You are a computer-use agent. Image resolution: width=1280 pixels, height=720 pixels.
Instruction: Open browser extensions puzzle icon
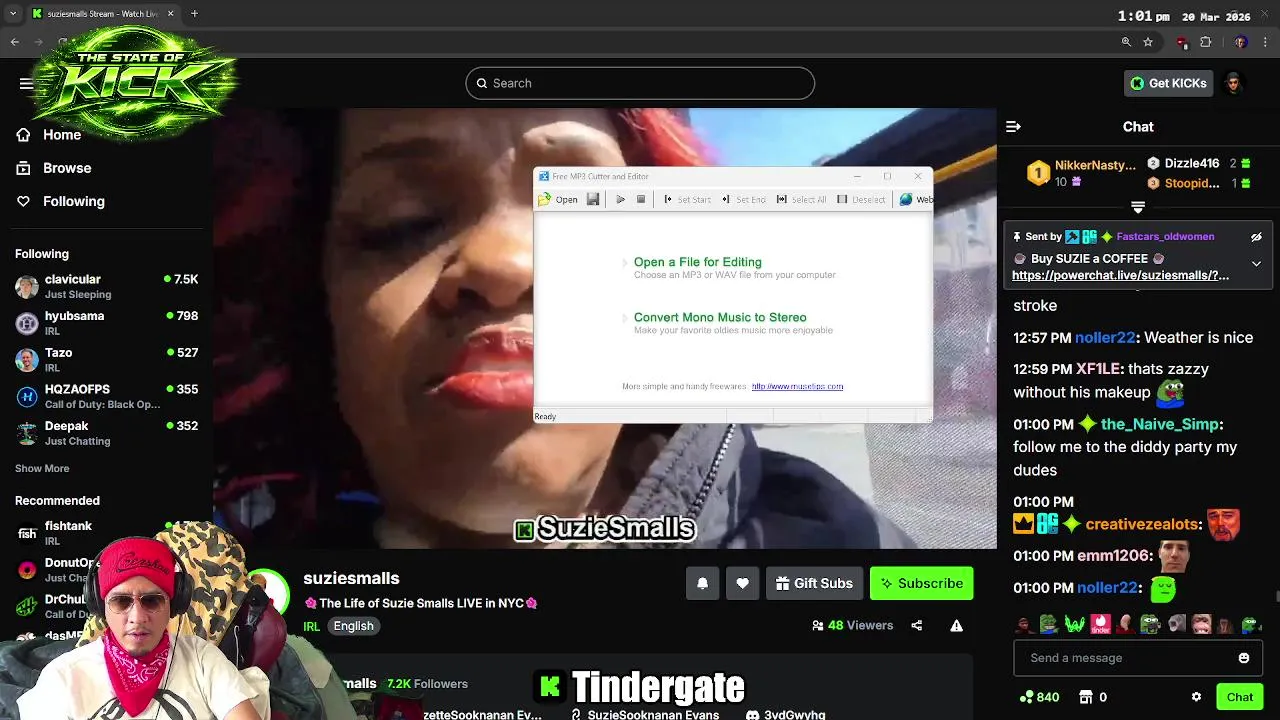pos(1206,42)
